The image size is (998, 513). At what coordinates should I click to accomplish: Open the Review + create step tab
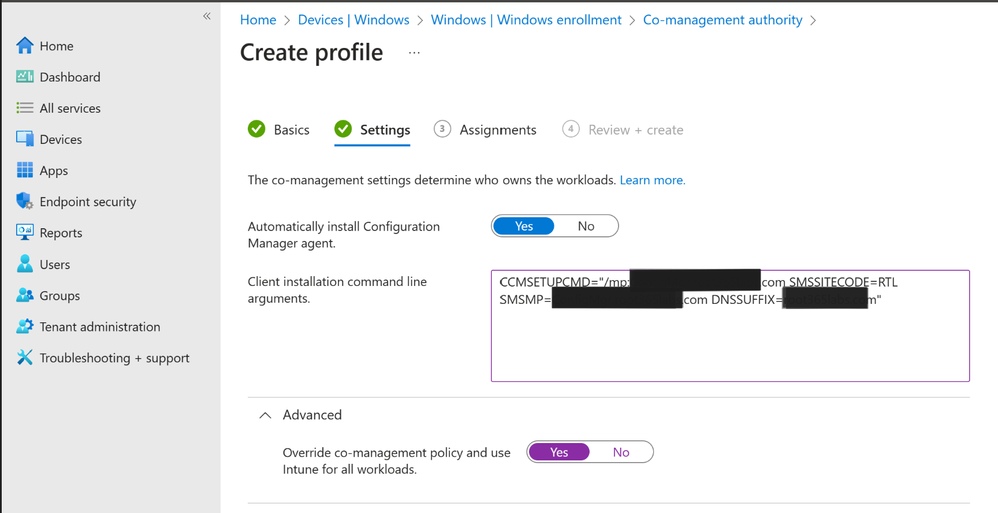click(623, 130)
